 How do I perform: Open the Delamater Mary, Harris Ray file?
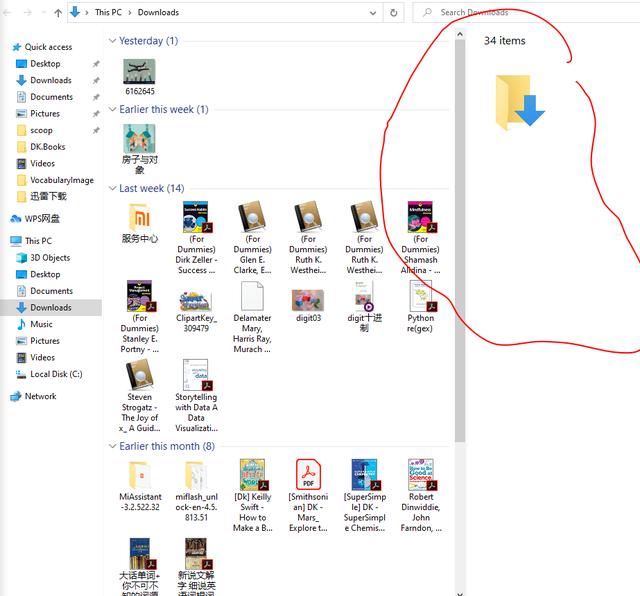tap(252, 316)
